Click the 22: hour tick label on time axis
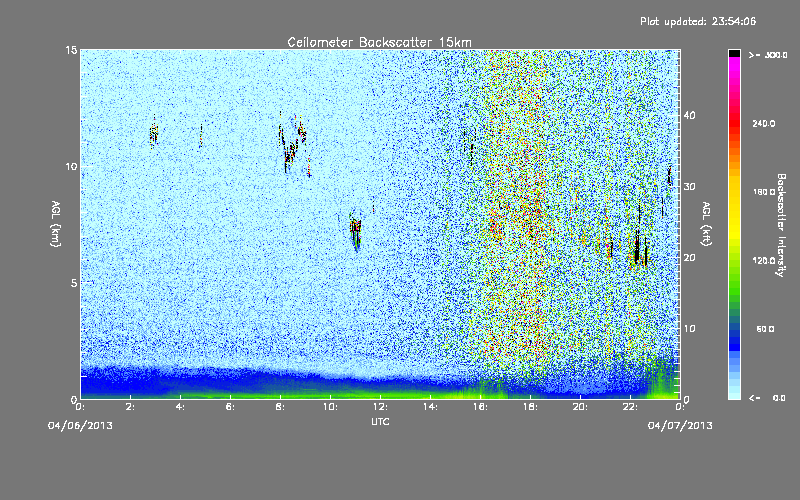Viewport: 800px width, 500px height. point(630,407)
